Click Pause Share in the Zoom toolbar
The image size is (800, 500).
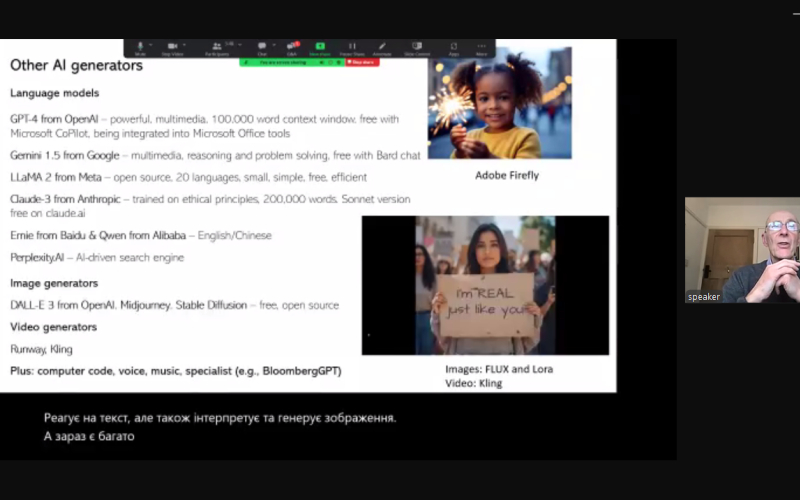pyautogui.click(x=352, y=48)
